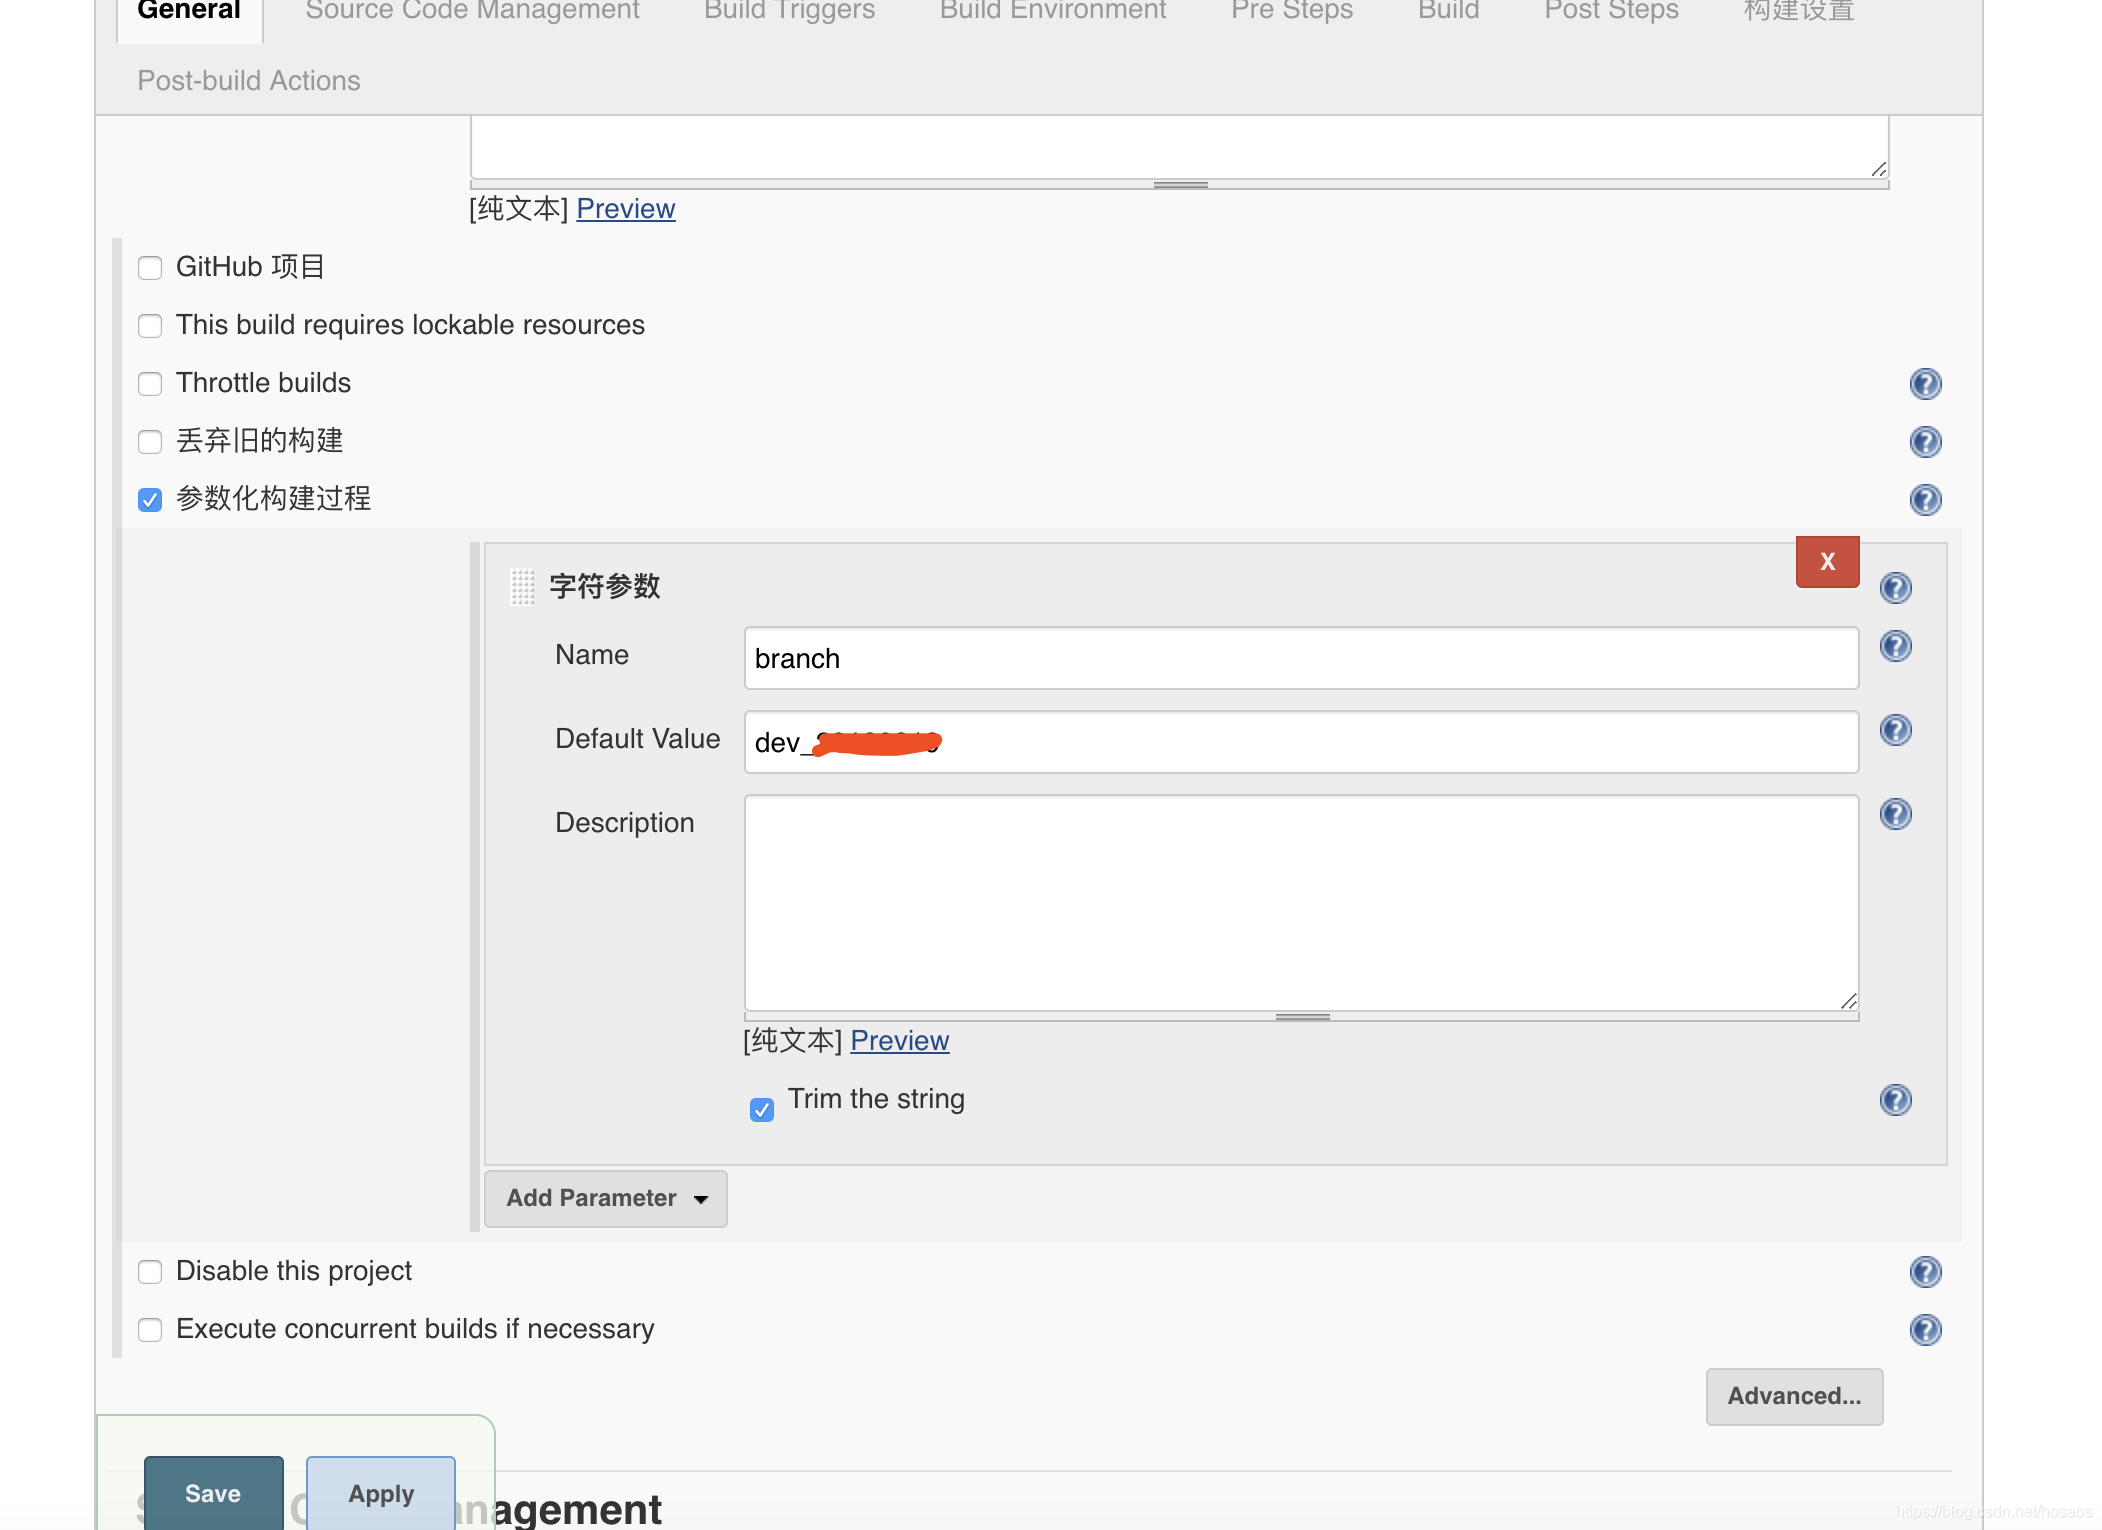Open the Preview link under Description

coord(898,1040)
